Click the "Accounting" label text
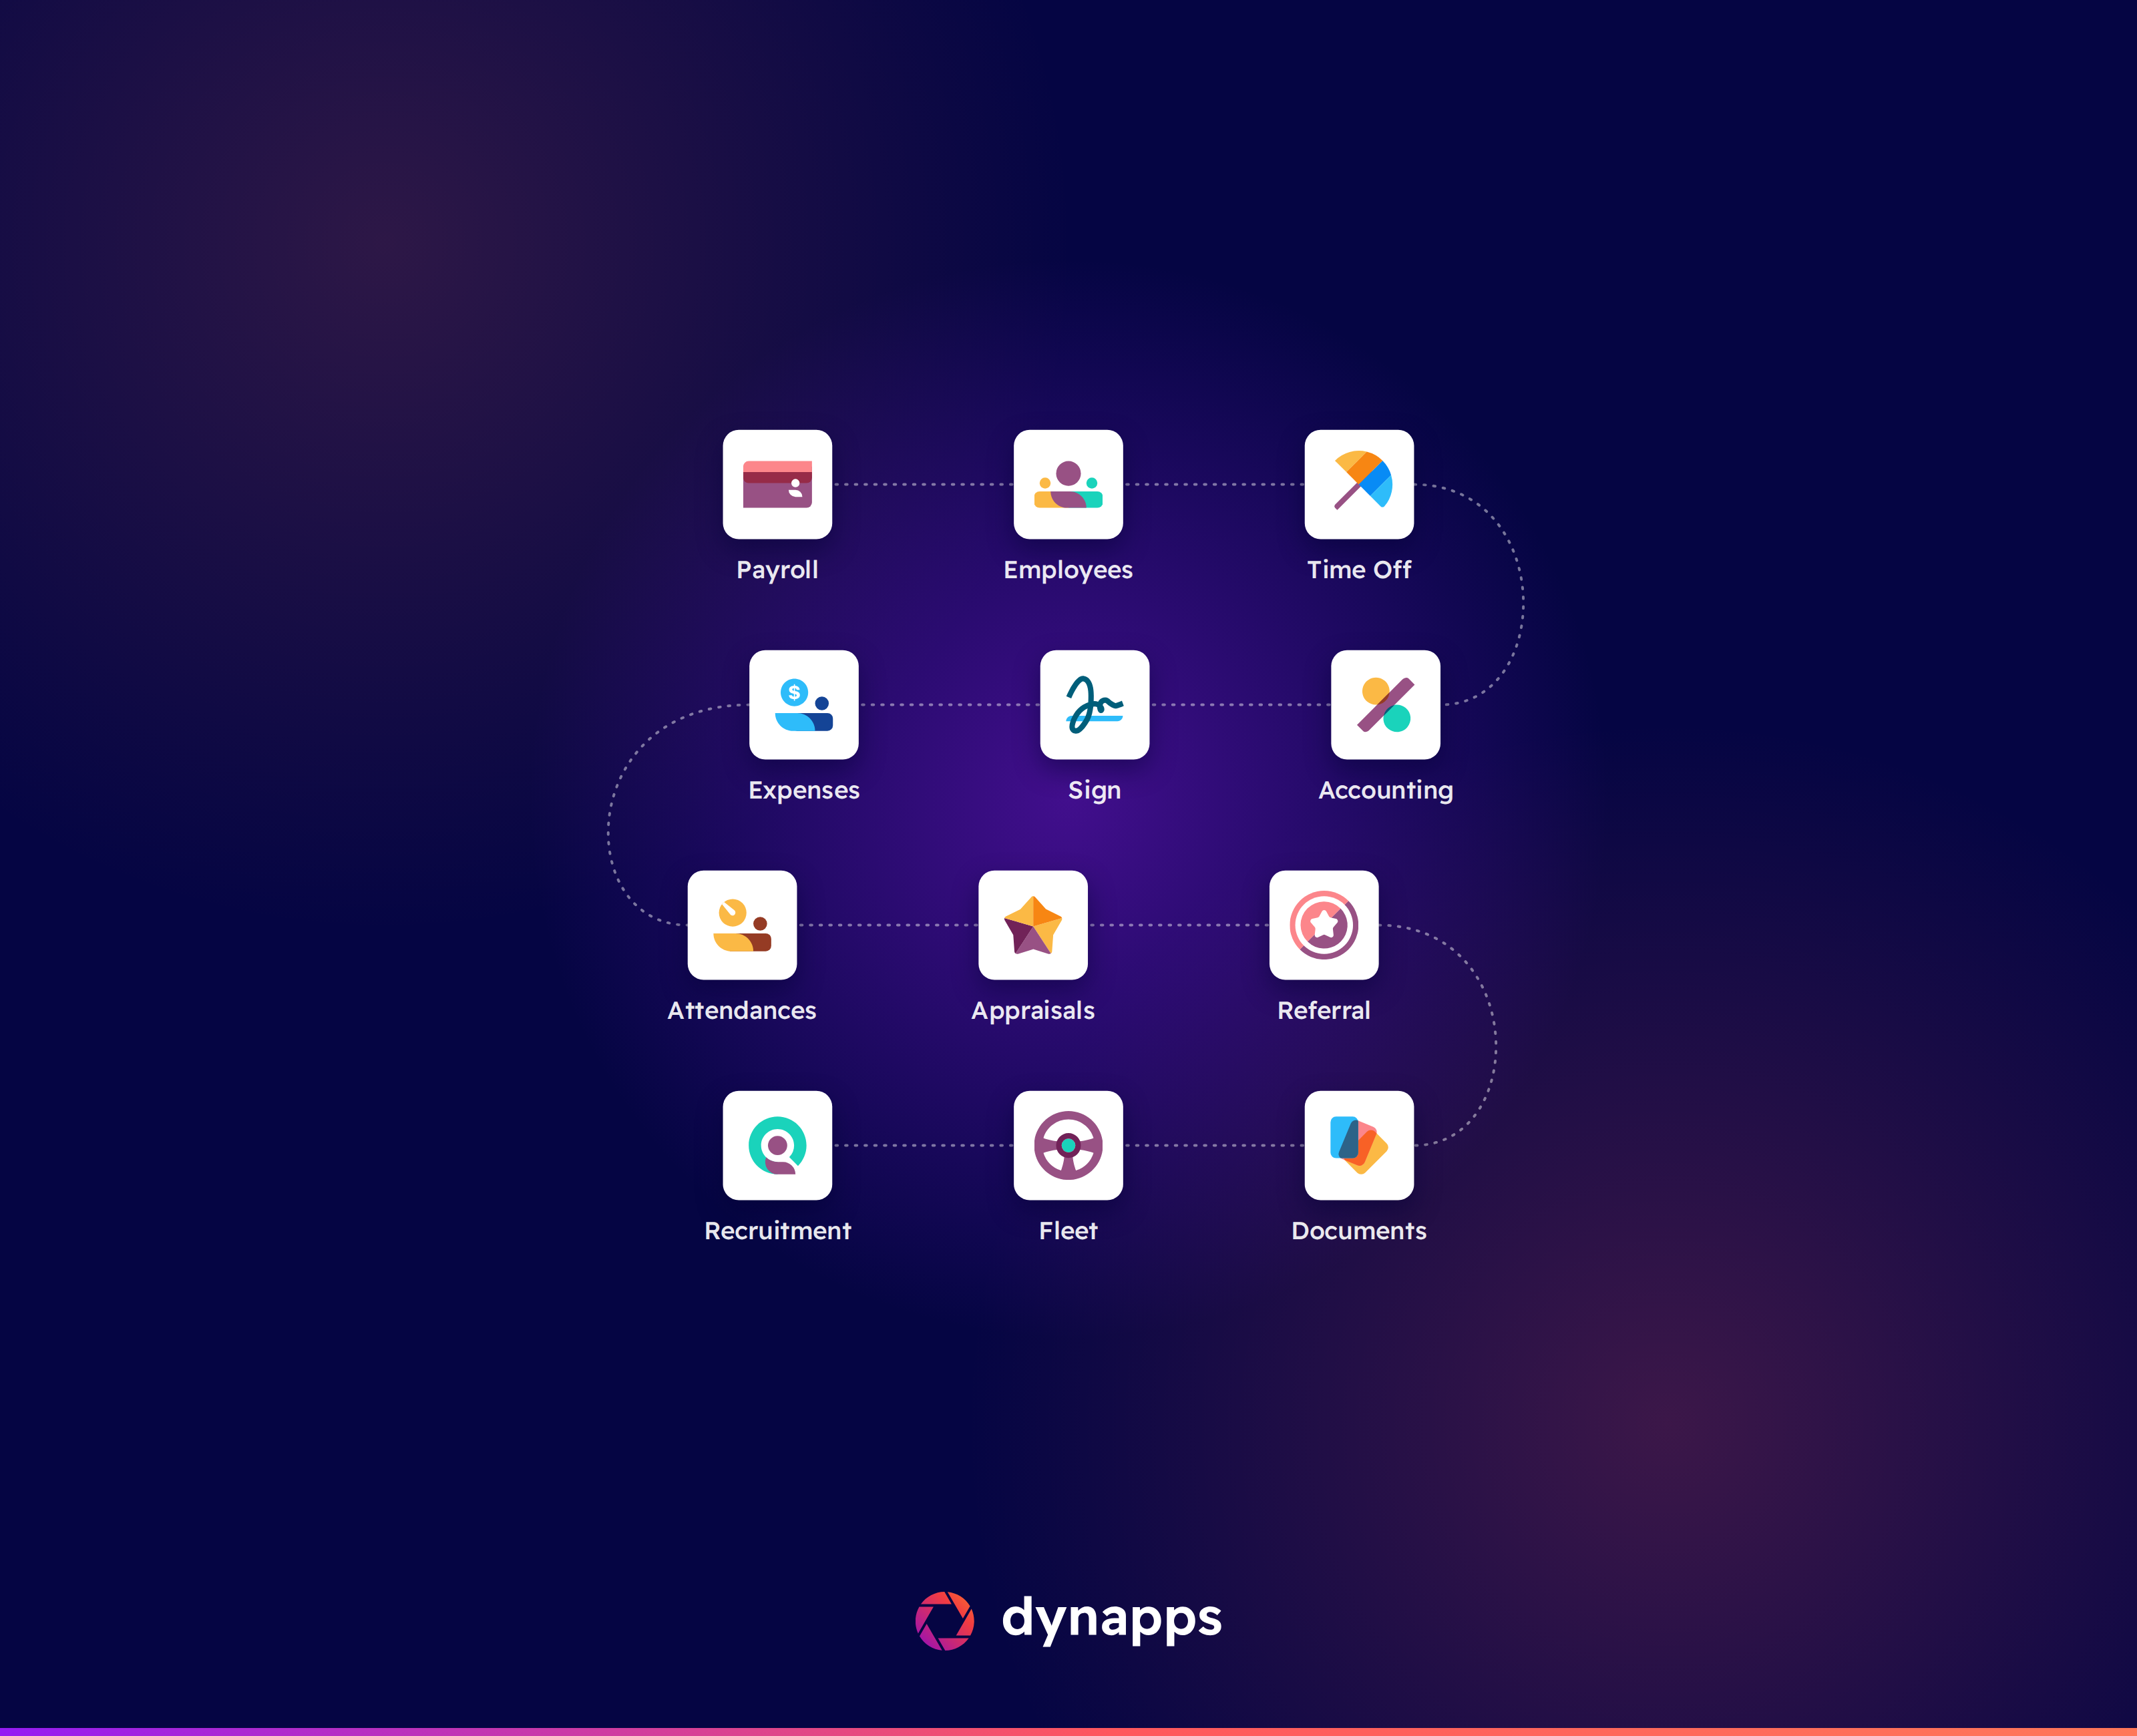The width and height of the screenshot is (2137, 1736). click(x=1386, y=790)
